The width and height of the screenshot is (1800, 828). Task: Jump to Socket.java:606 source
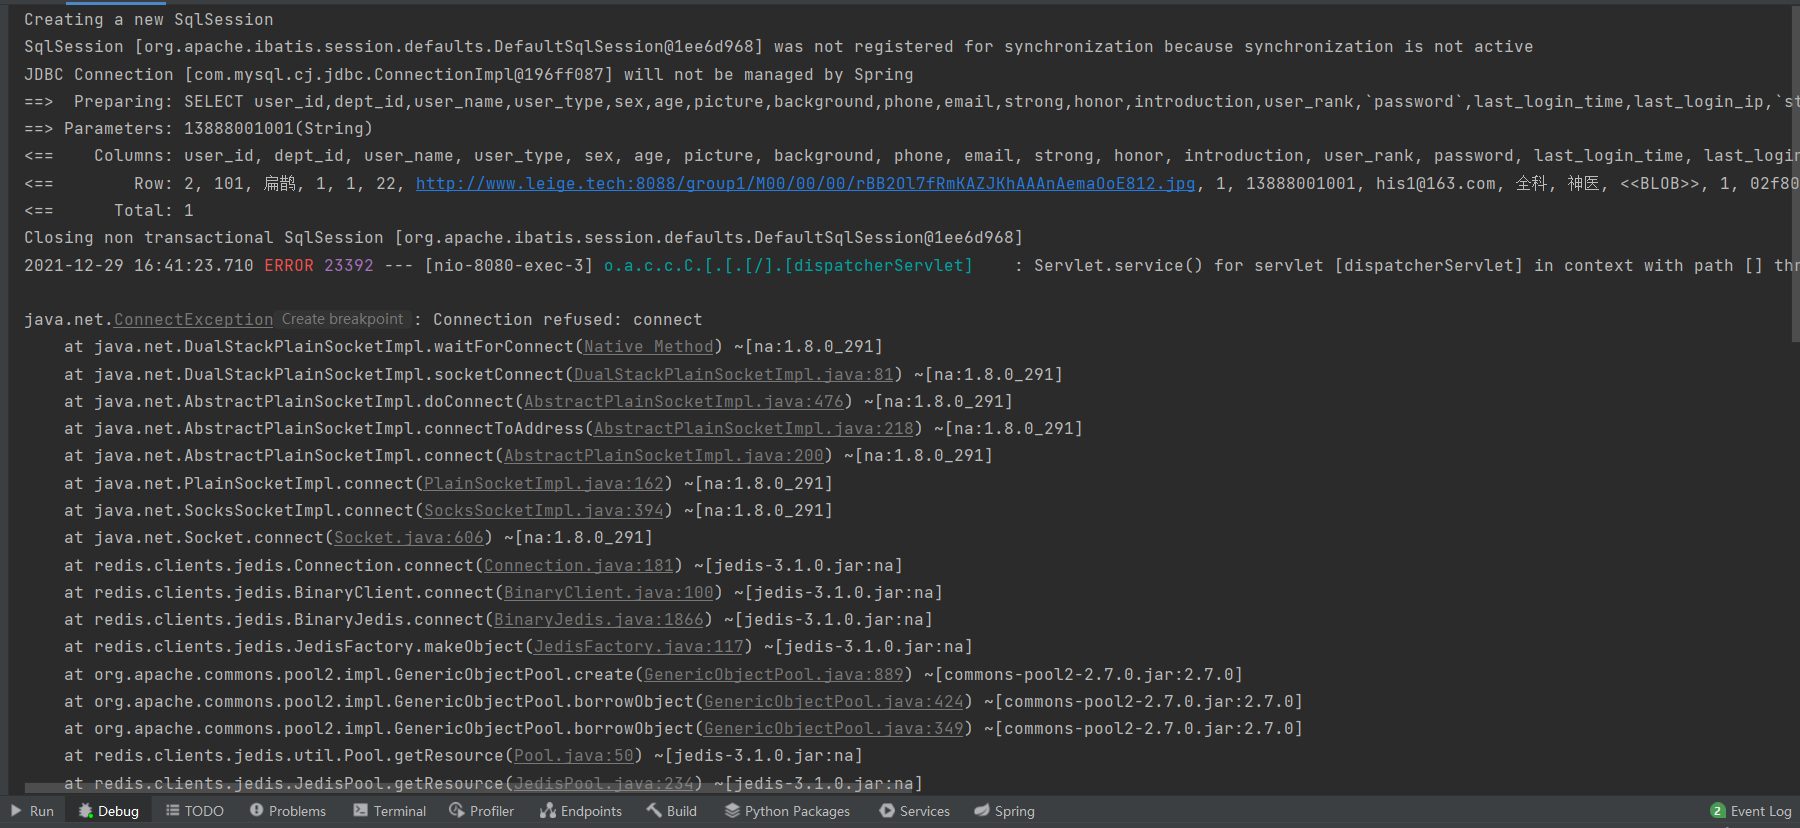[x=408, y=538]
